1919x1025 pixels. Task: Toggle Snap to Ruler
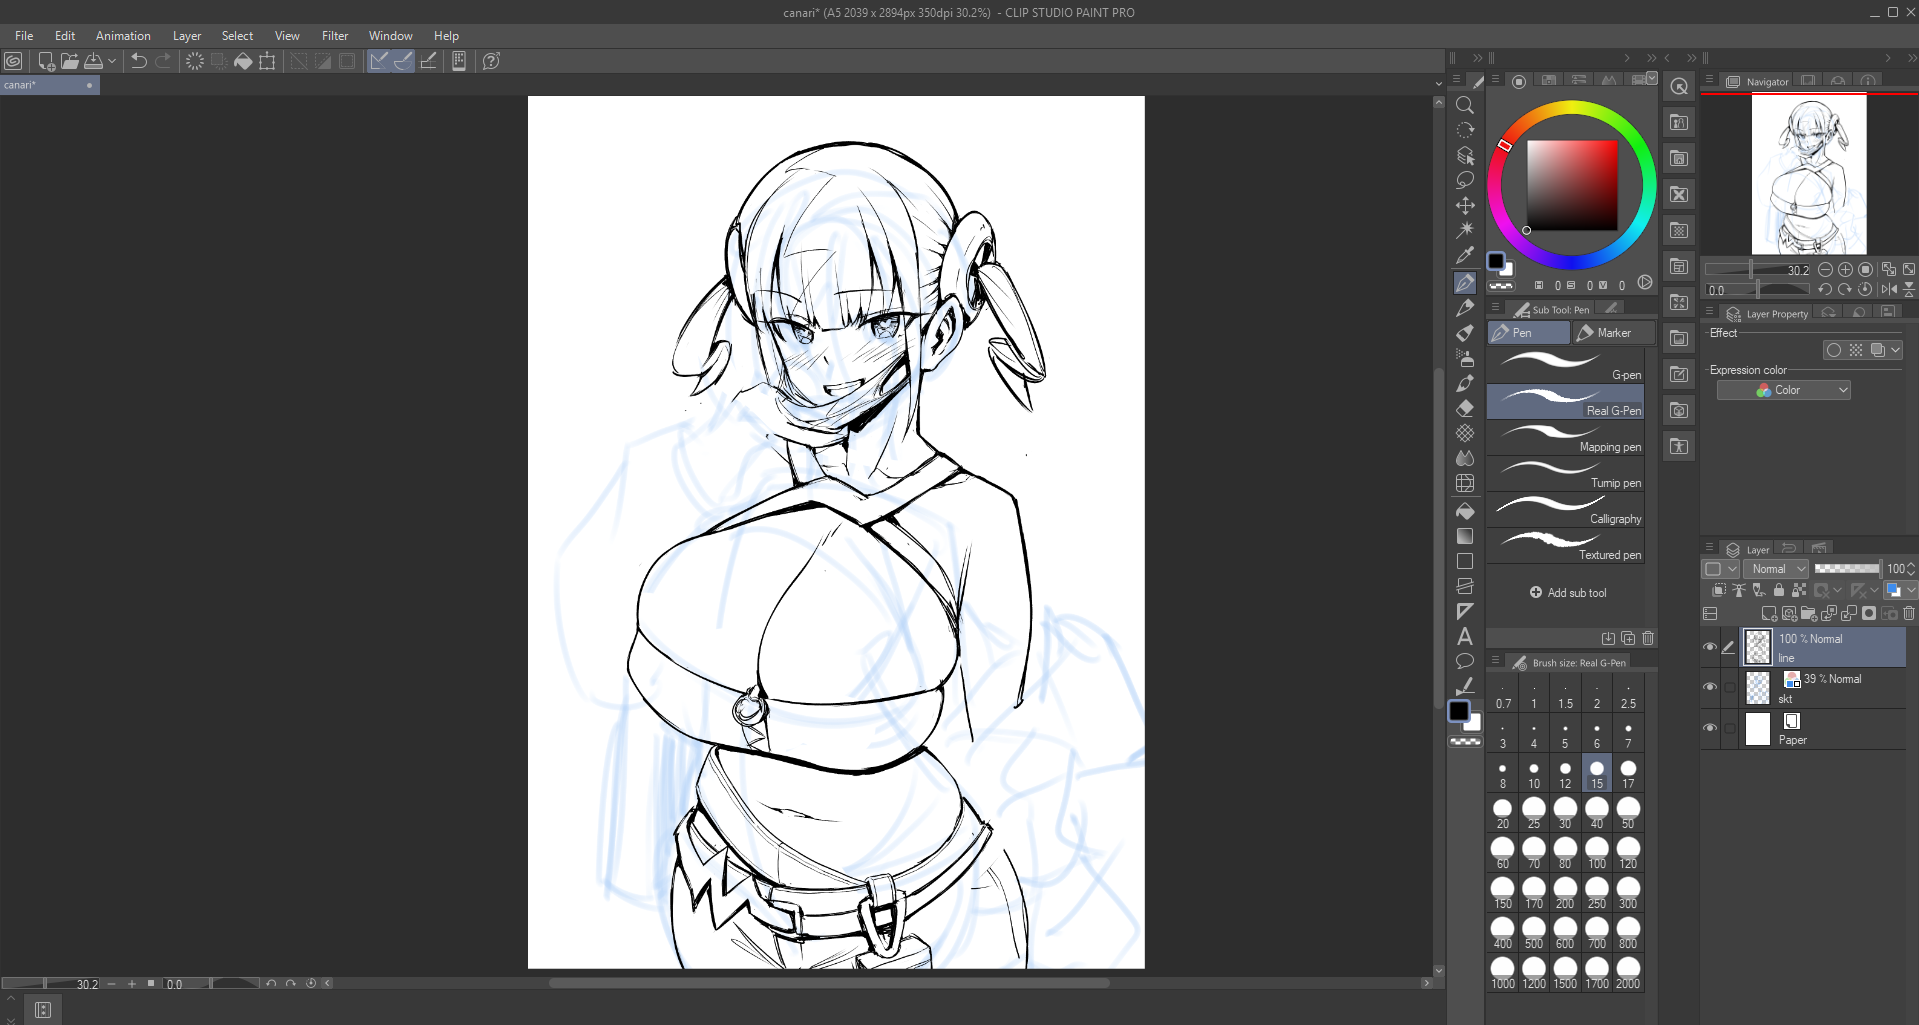coord(379,61)
